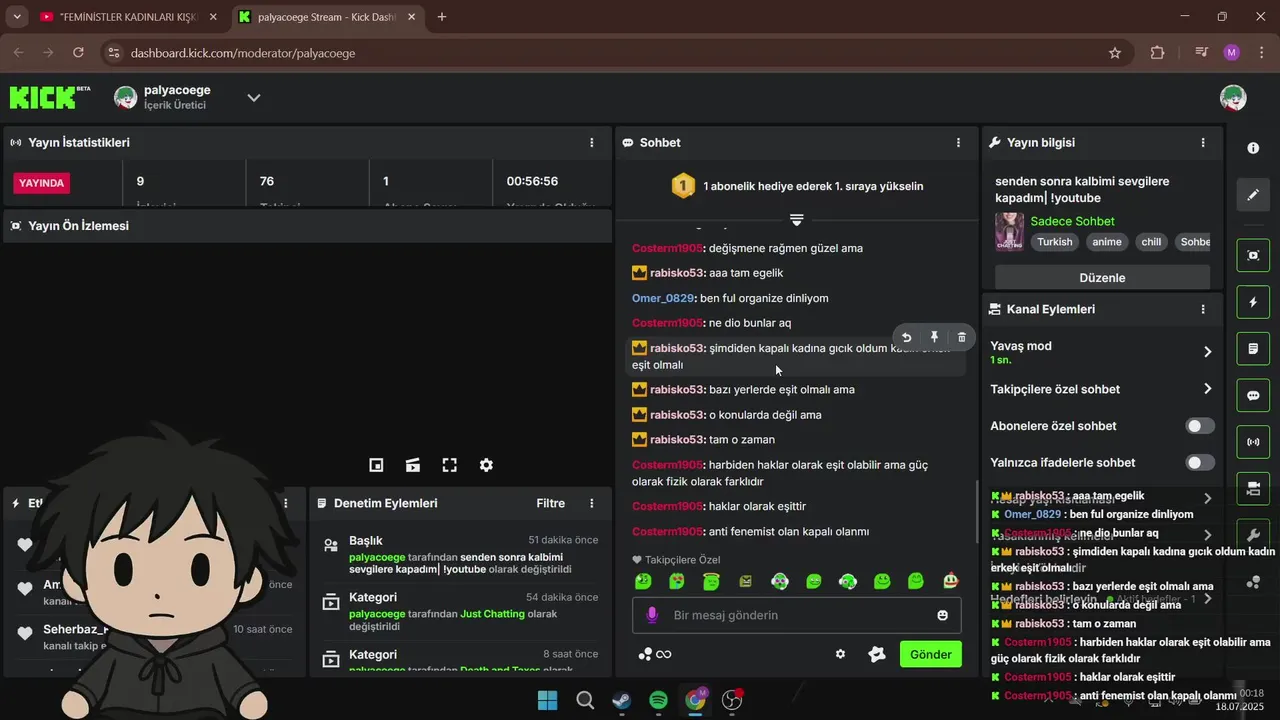Toggle the chat bubble panel sidebar icon
1280x720 pixels.
(1253, 395)
